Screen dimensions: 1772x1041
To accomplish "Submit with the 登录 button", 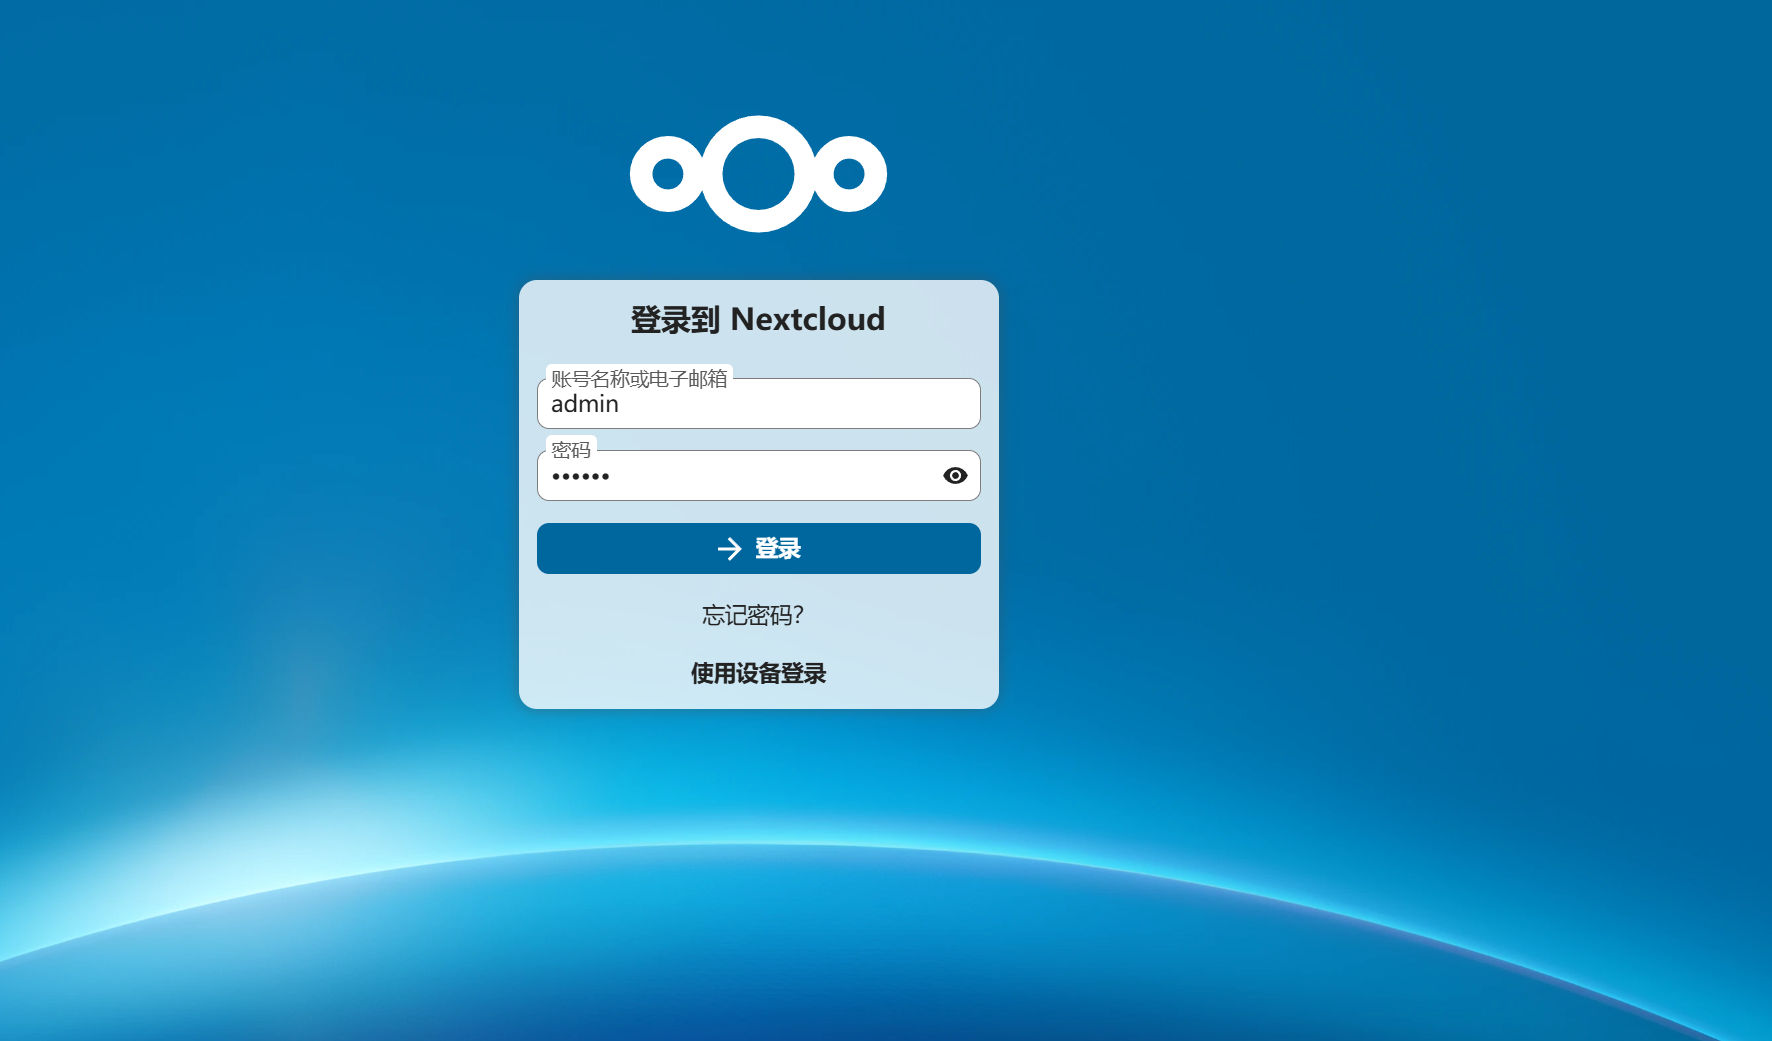I will coord(758,548).
